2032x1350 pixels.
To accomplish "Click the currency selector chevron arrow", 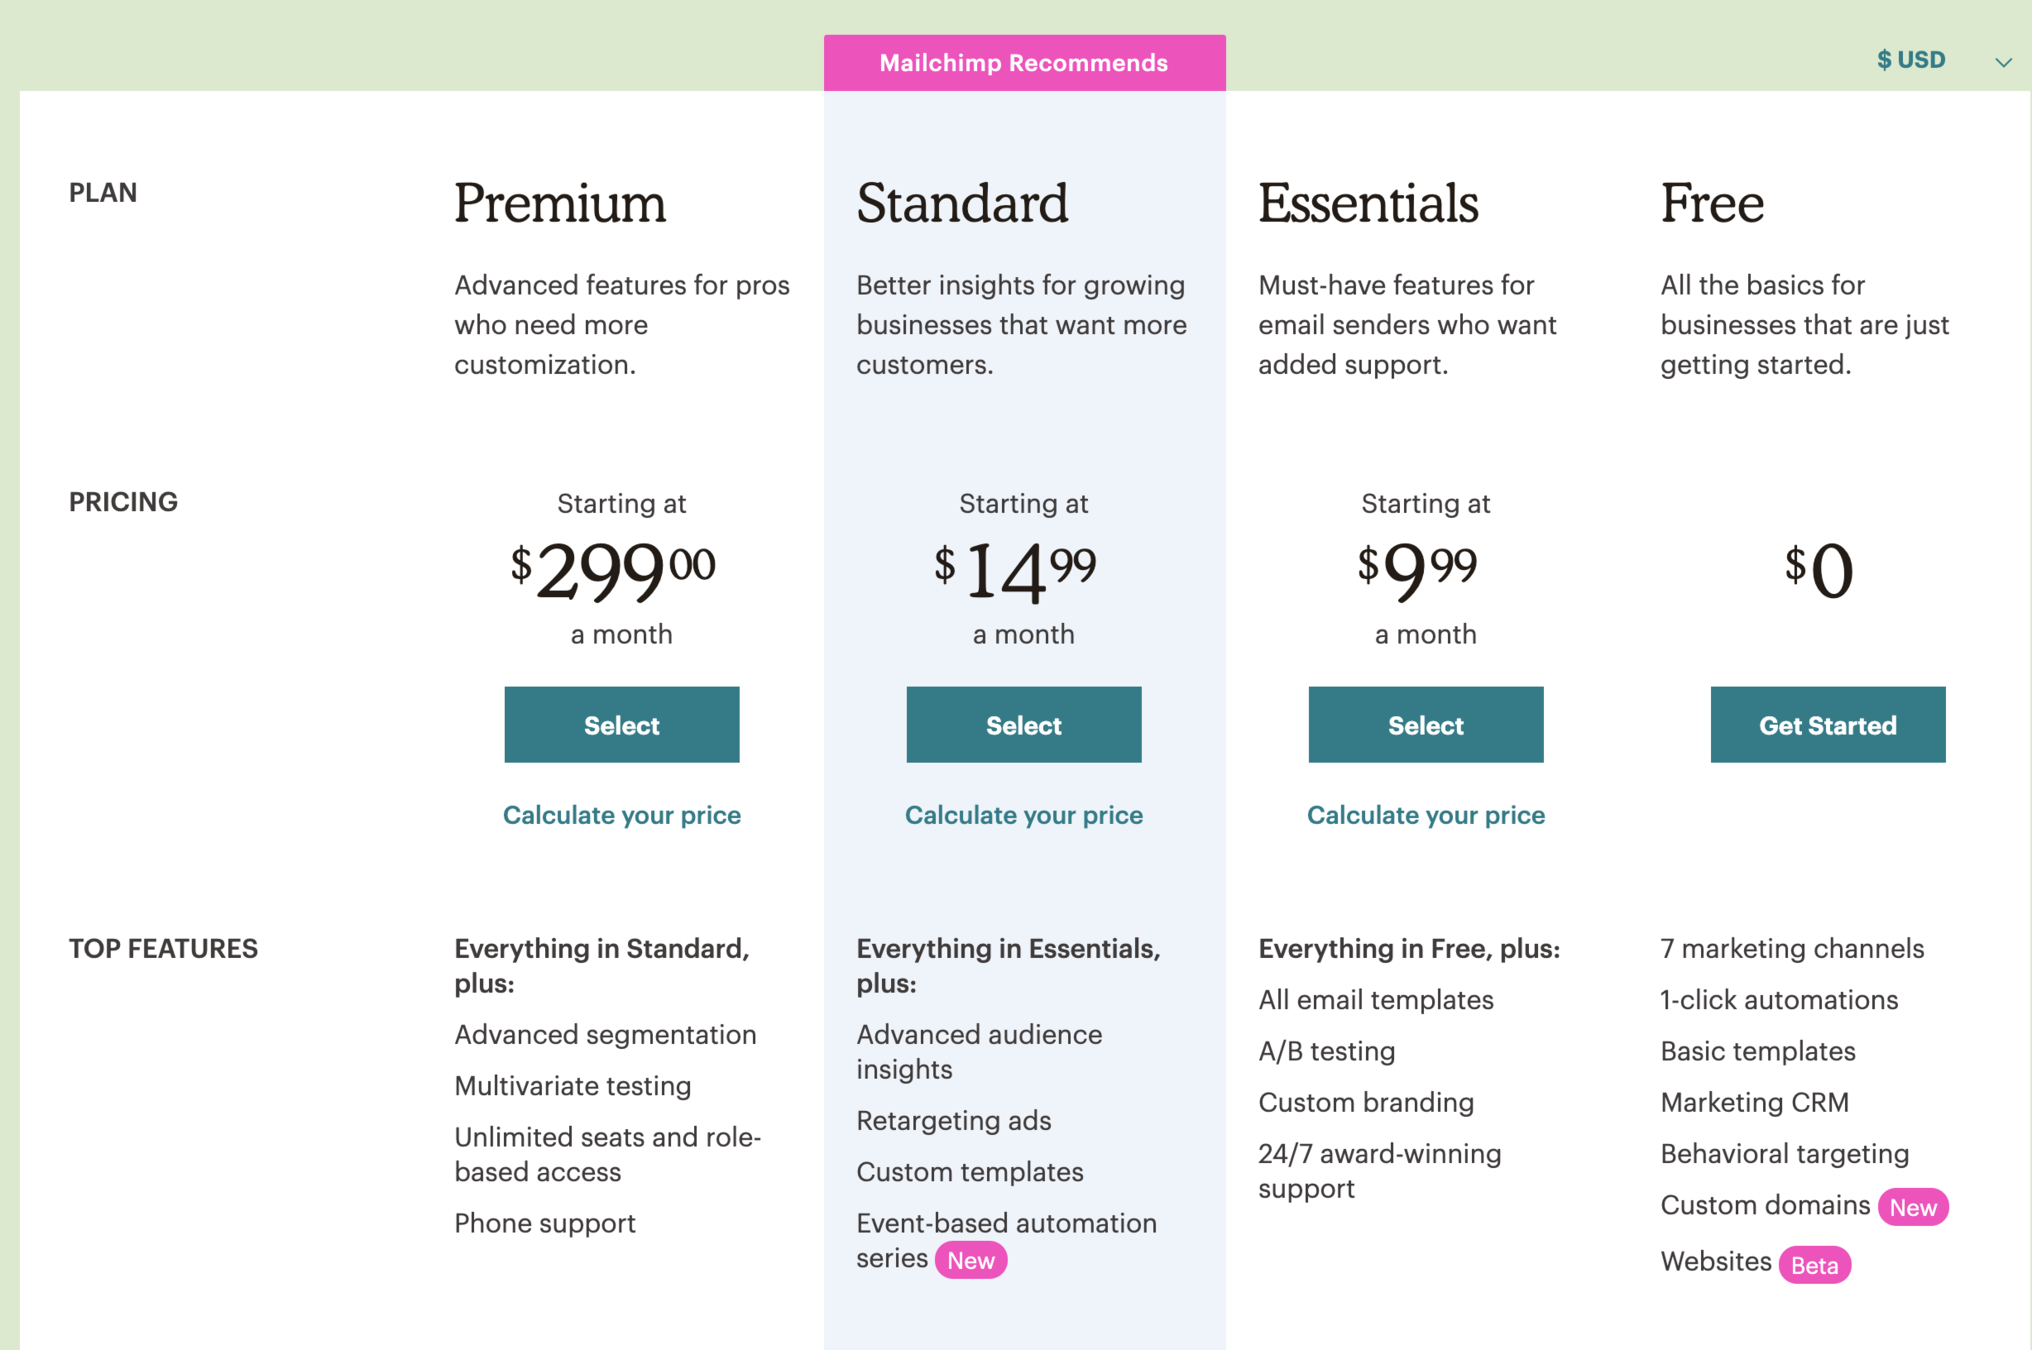I will 2003,62.
